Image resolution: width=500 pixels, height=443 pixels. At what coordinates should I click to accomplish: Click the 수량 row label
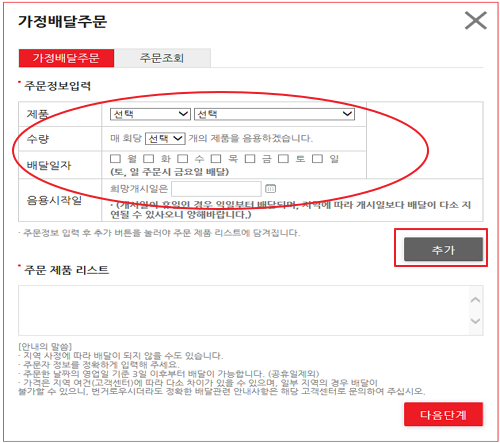pos(38,139)
